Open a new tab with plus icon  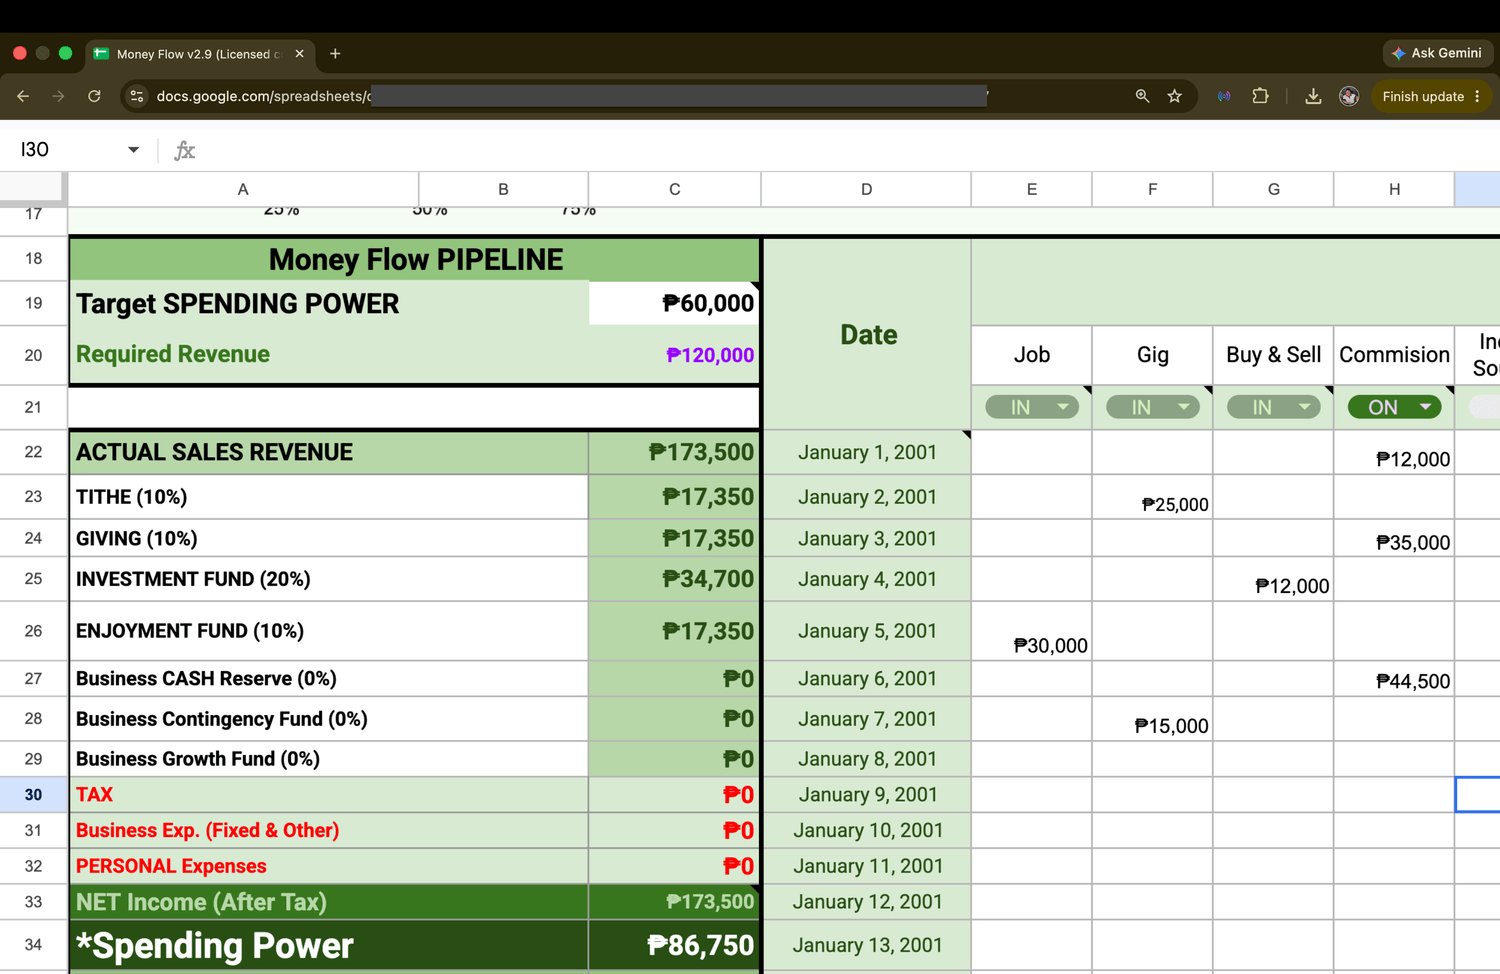pos(335,54)
